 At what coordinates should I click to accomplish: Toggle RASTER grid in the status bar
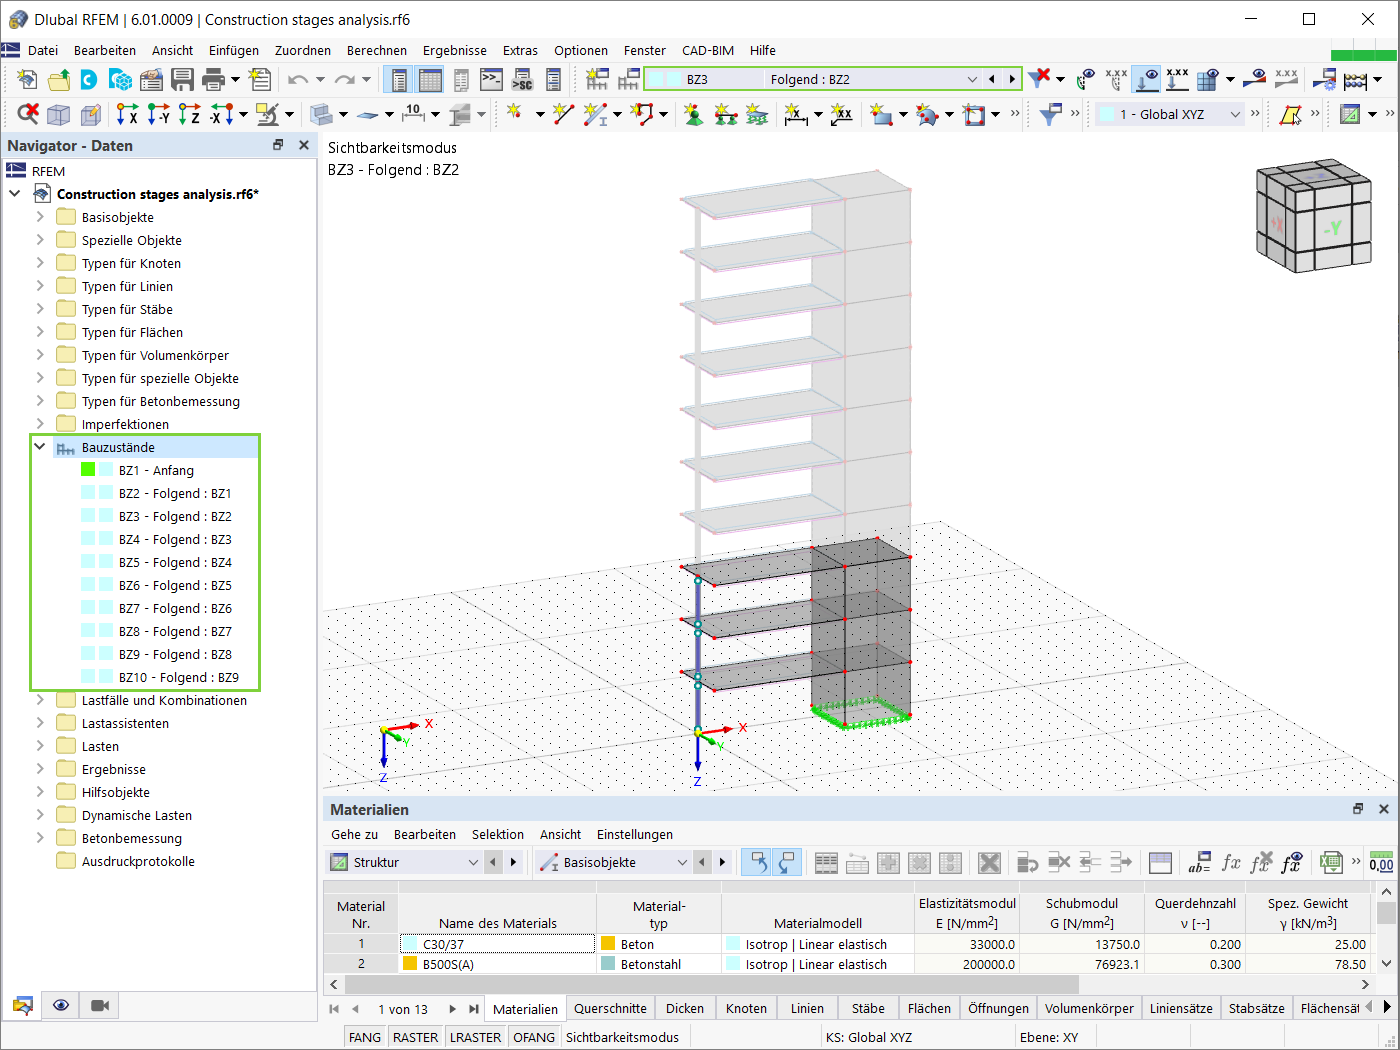[415, 1037]
